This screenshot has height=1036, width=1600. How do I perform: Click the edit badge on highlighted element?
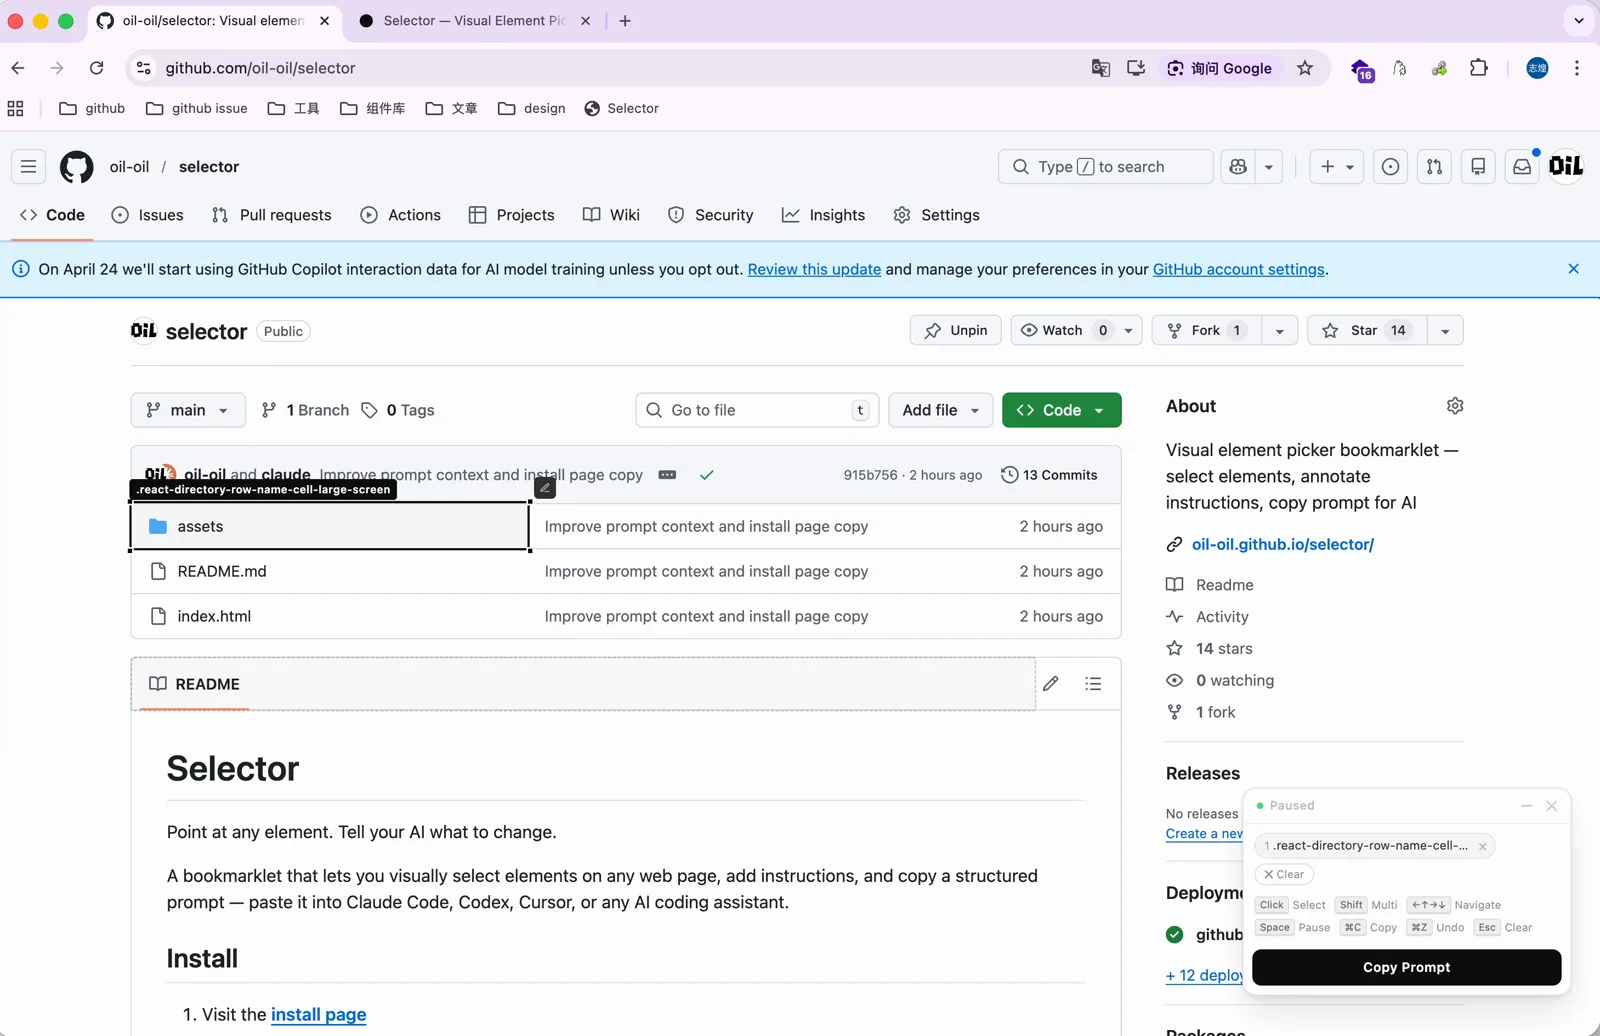tap(545, 488)
